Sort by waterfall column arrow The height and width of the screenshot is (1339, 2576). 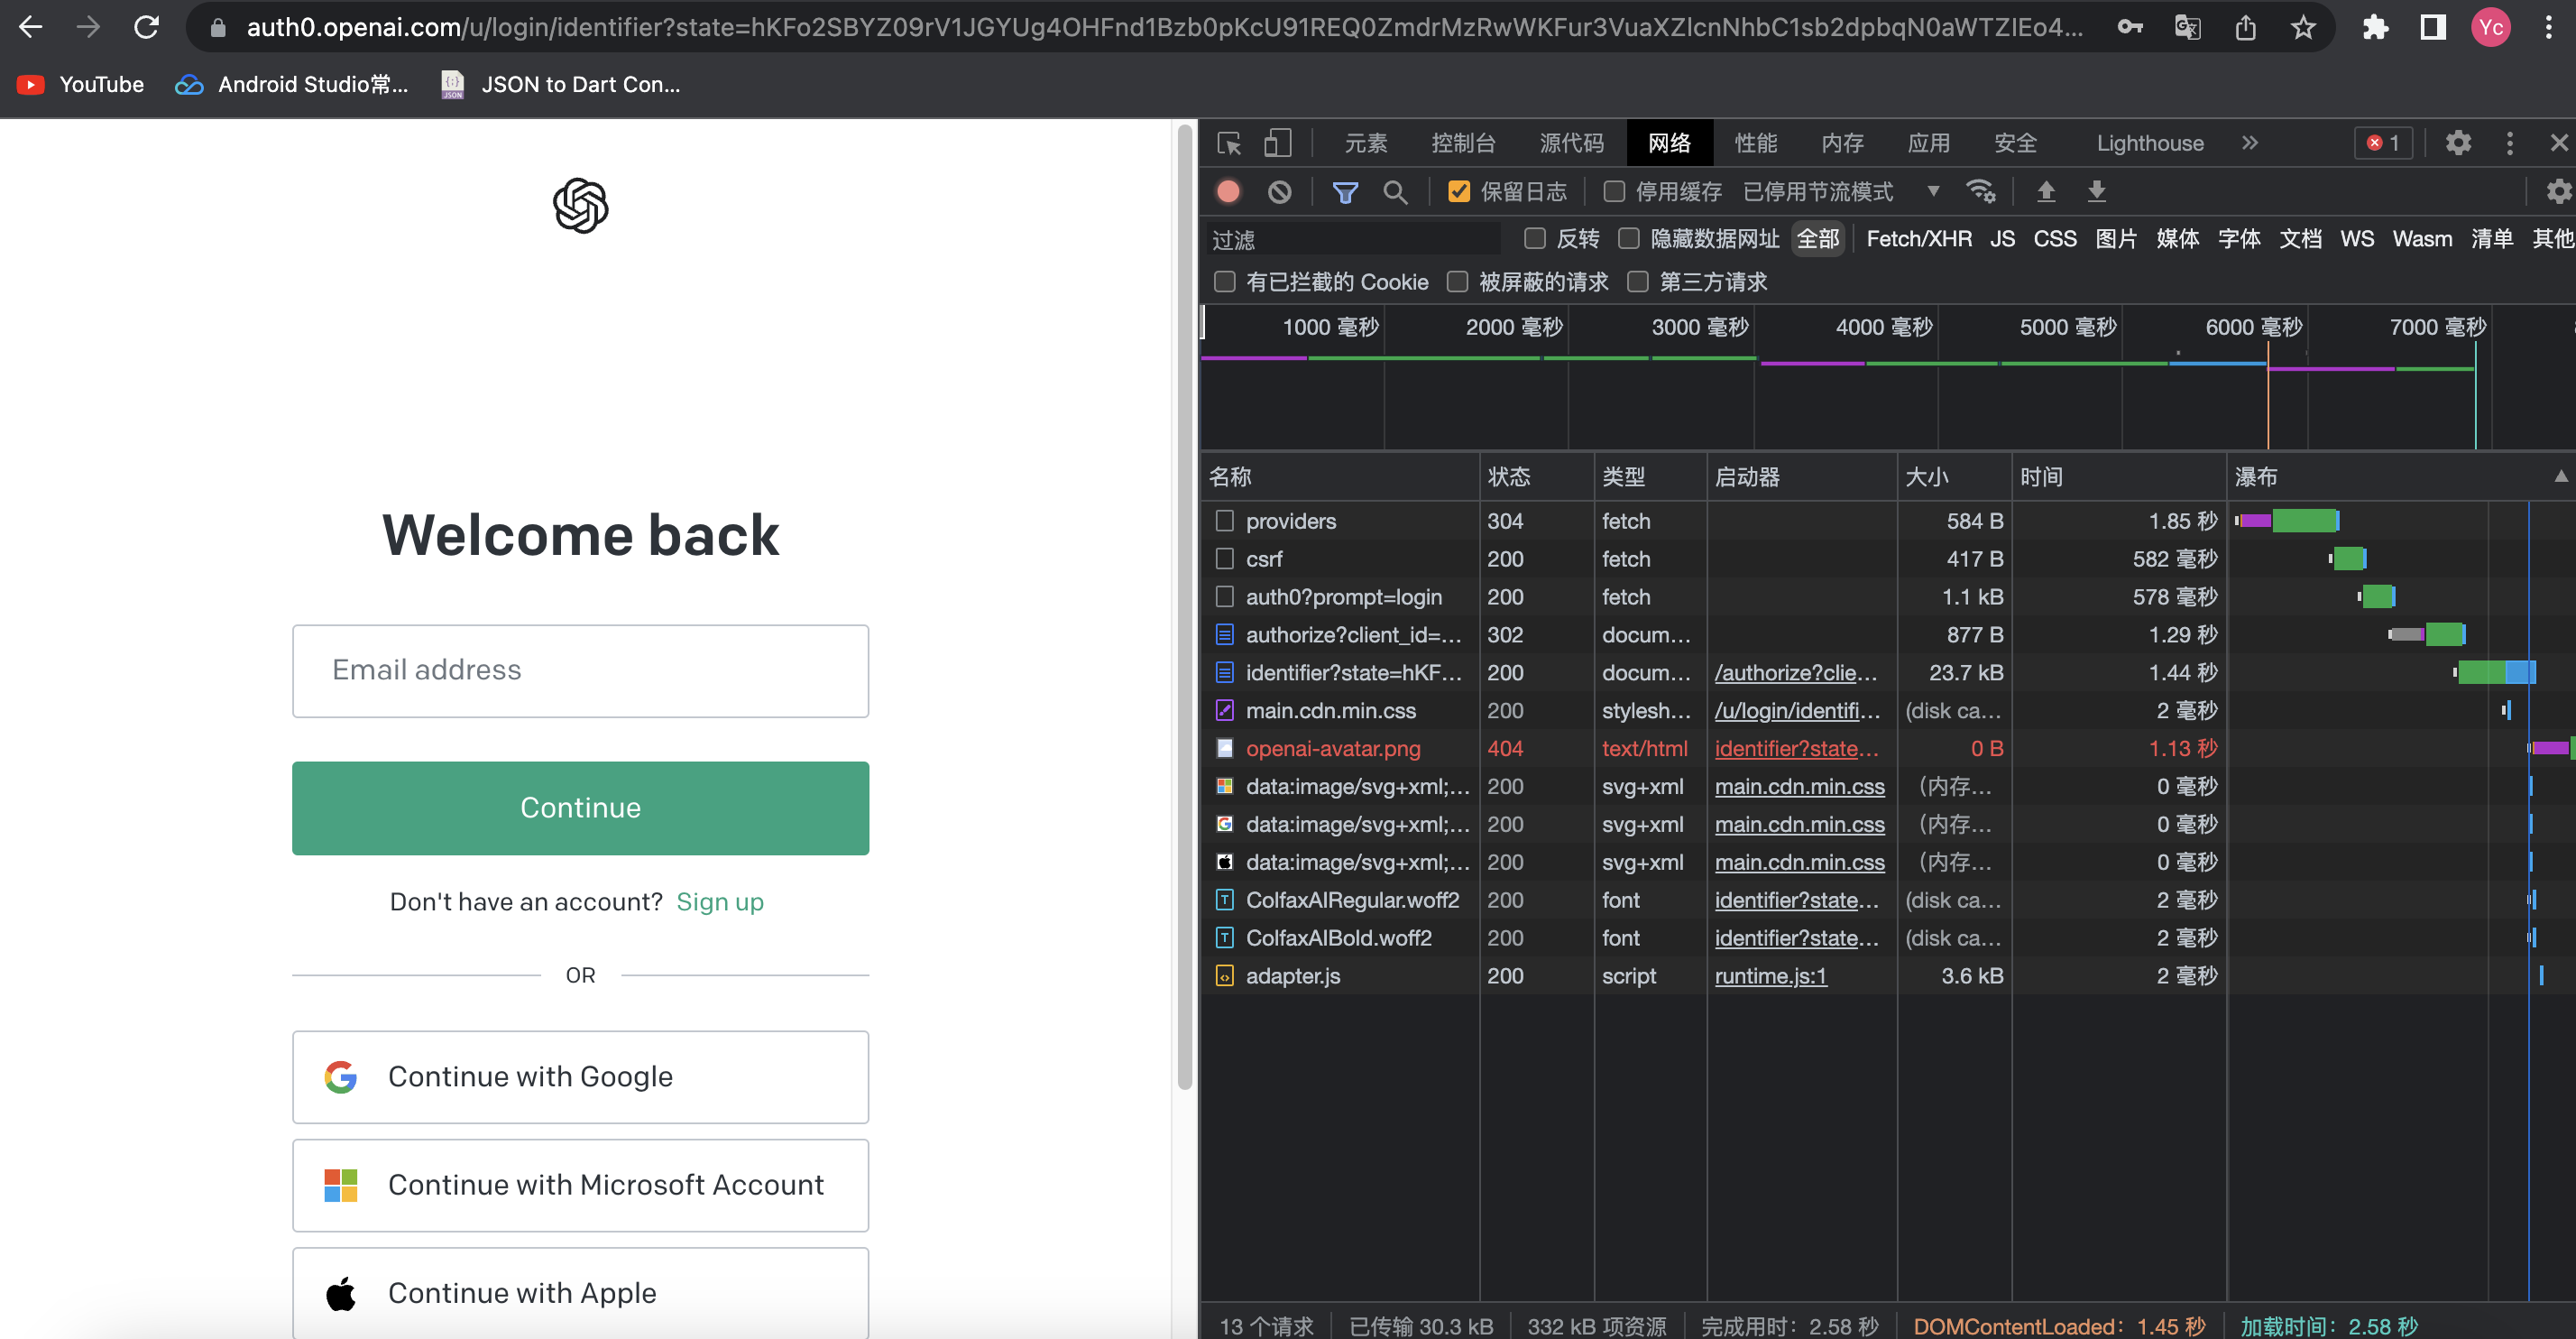click(x=2560, y=477)
